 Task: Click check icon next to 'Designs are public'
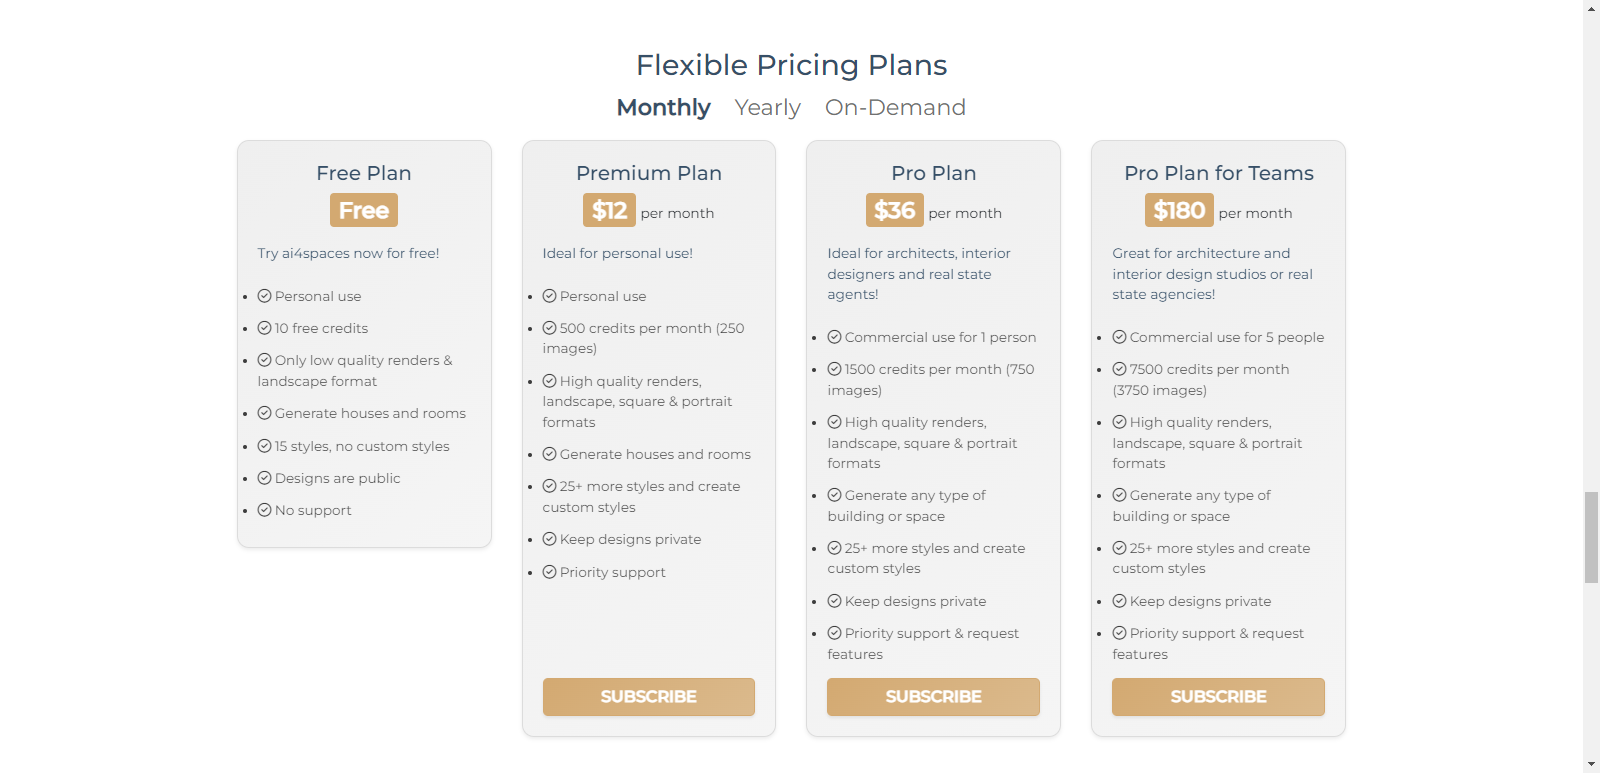click(265, 478)
